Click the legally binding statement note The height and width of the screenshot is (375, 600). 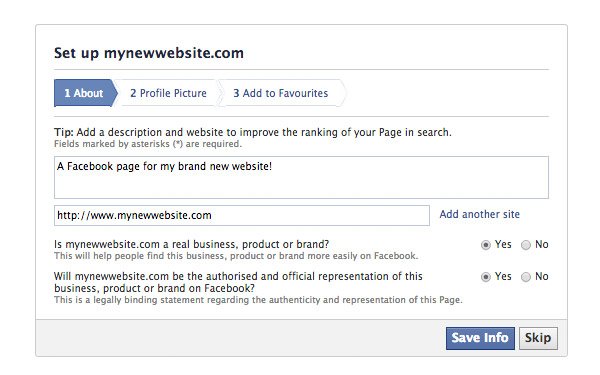point(258,300)
